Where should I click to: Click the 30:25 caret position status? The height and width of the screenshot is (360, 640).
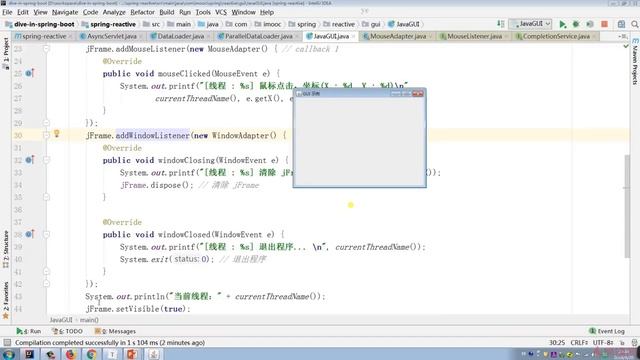(x=557, y=342)
